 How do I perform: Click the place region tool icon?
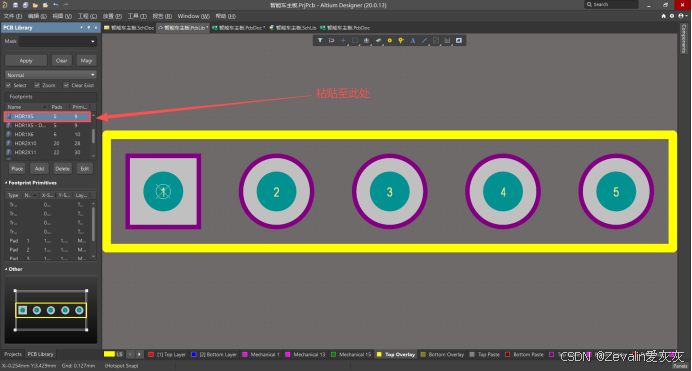click(436, 41)
